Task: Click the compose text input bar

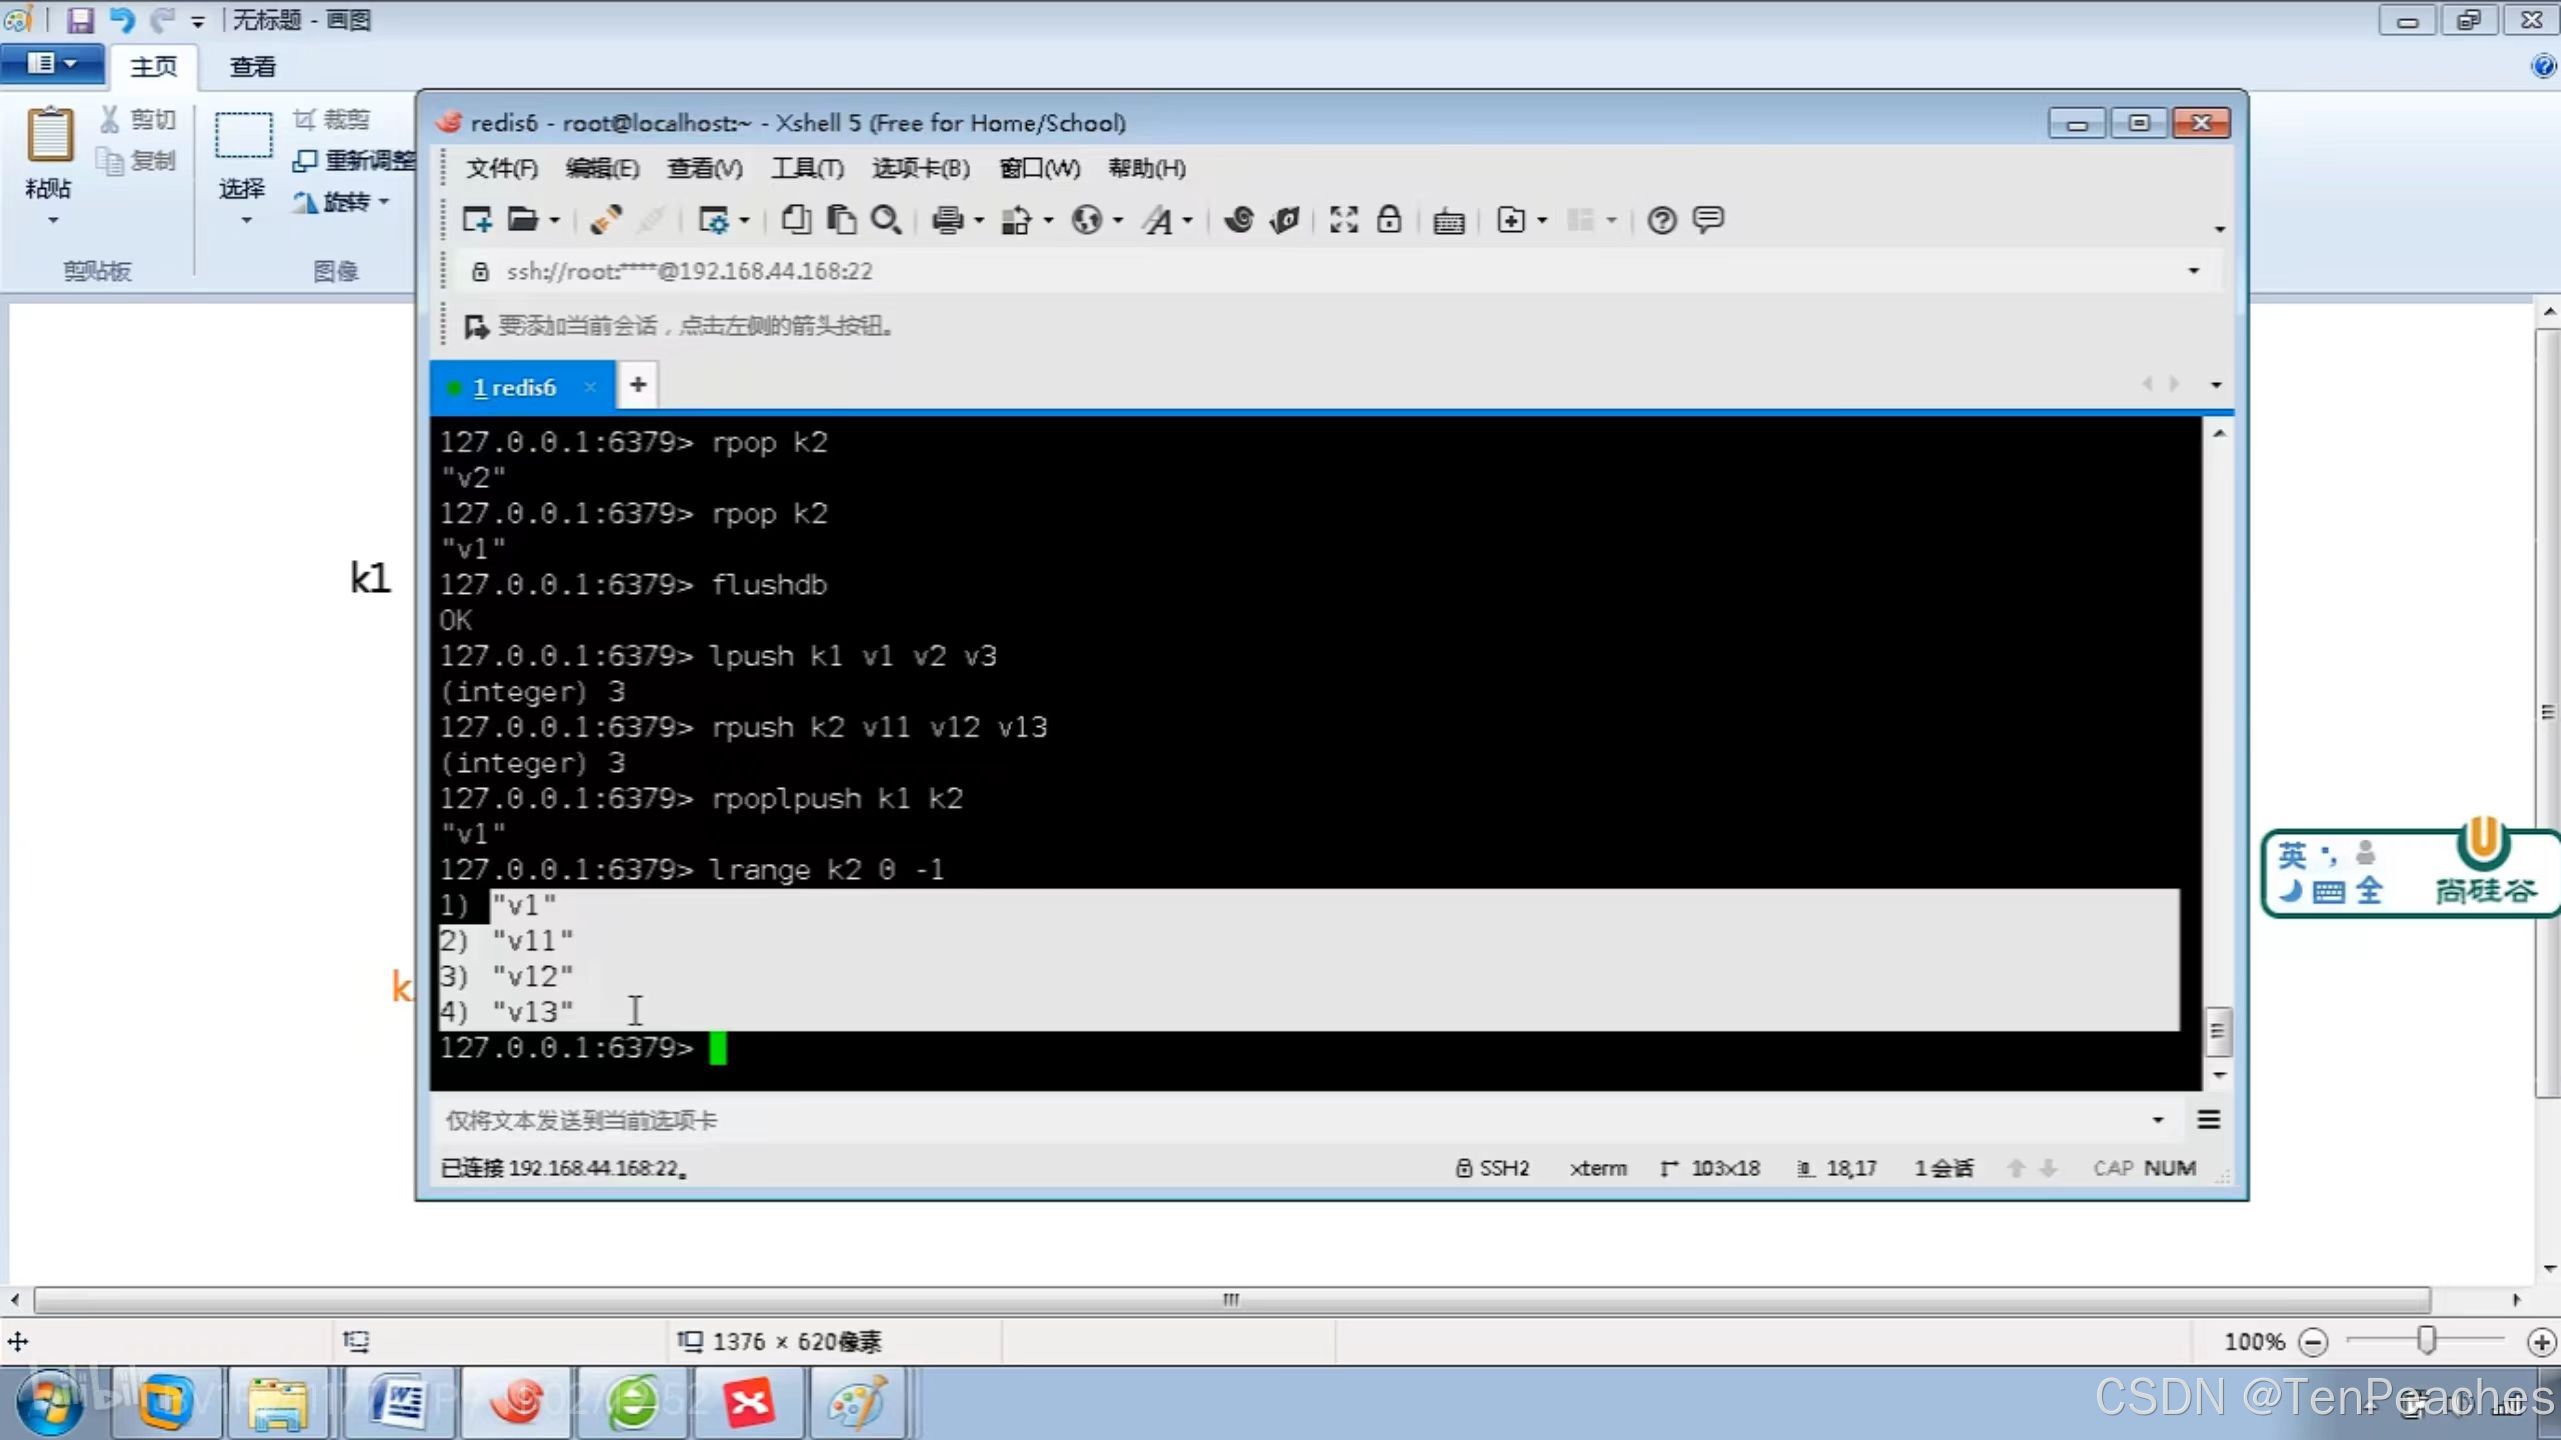Action: [x=1200, y=1120]
